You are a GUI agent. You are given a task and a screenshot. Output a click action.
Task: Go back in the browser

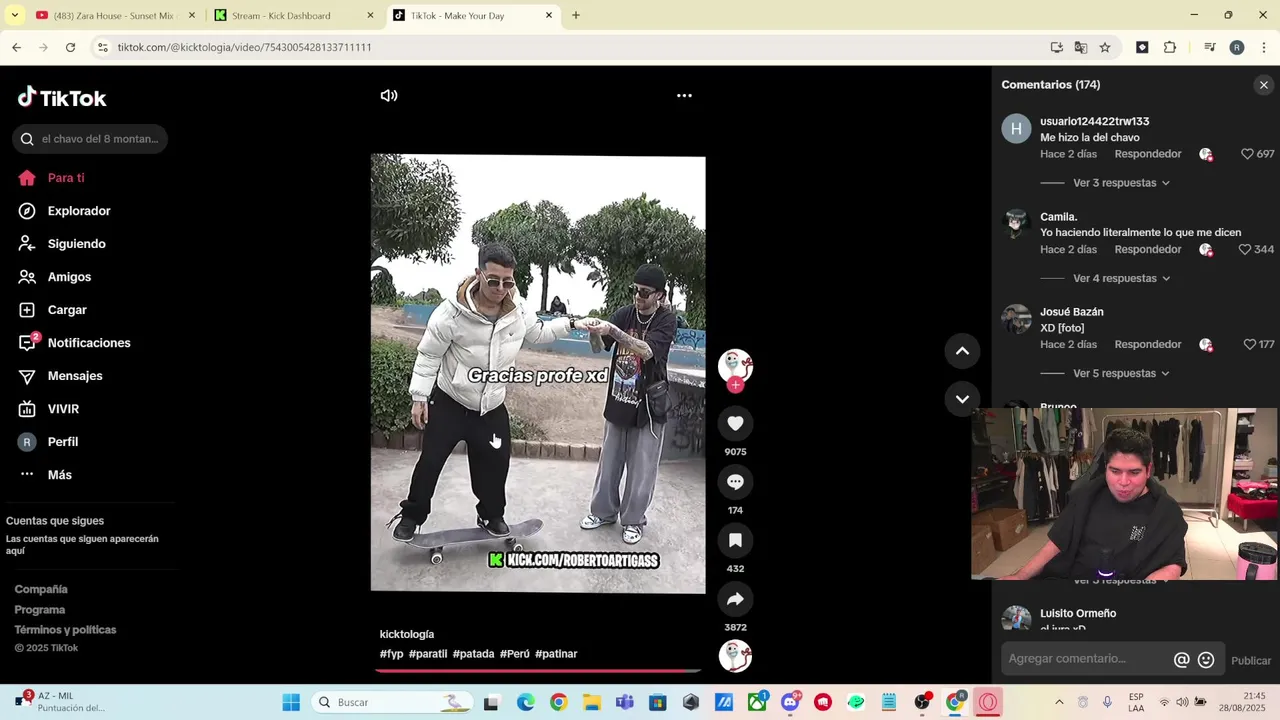coord(17,47)
